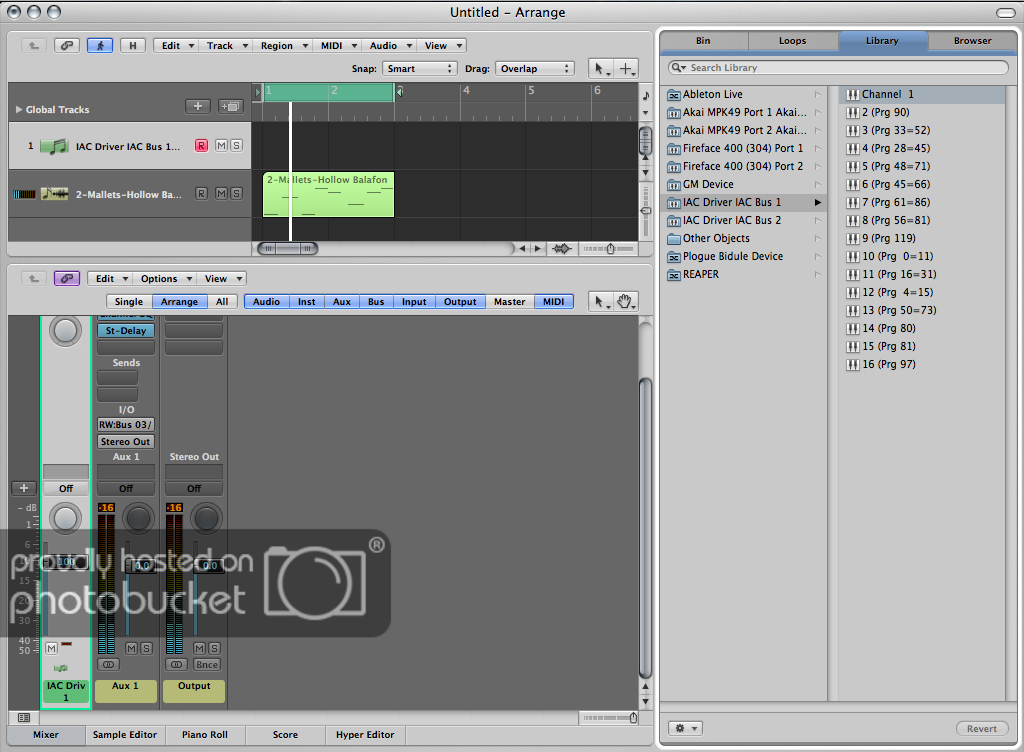
Task: Switch to the Loops tab
Action: point(792,41)
